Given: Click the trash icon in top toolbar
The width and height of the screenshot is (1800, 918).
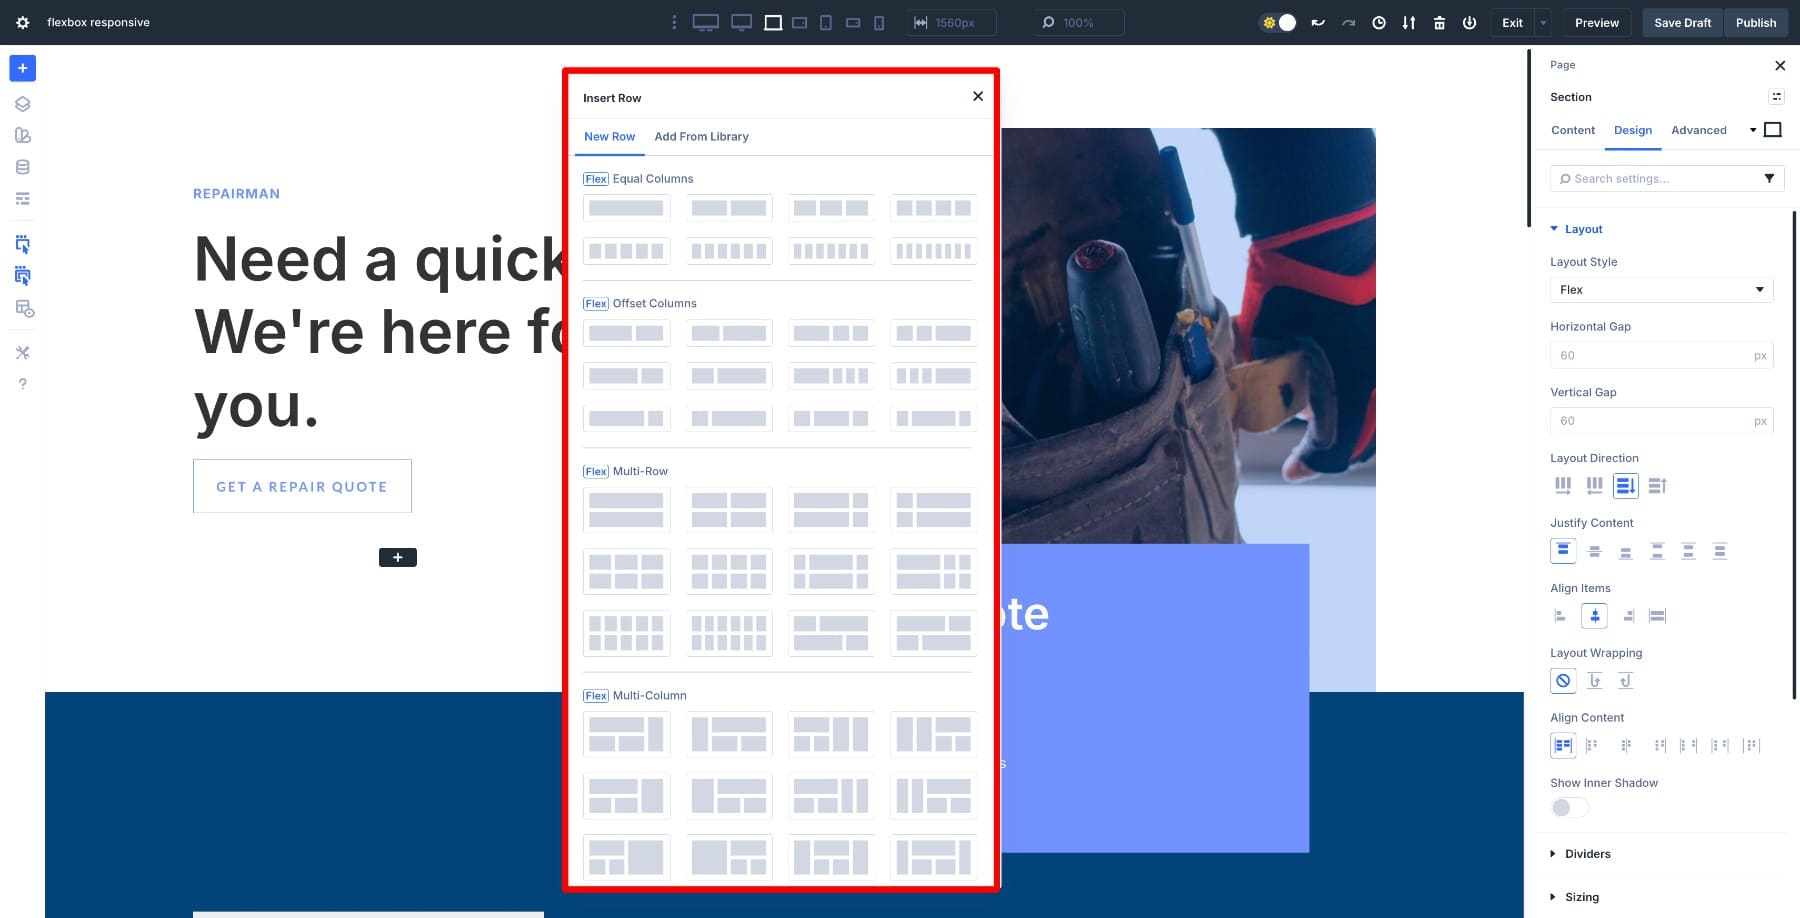Looking at the screenshot, I should click(1439, 22).
